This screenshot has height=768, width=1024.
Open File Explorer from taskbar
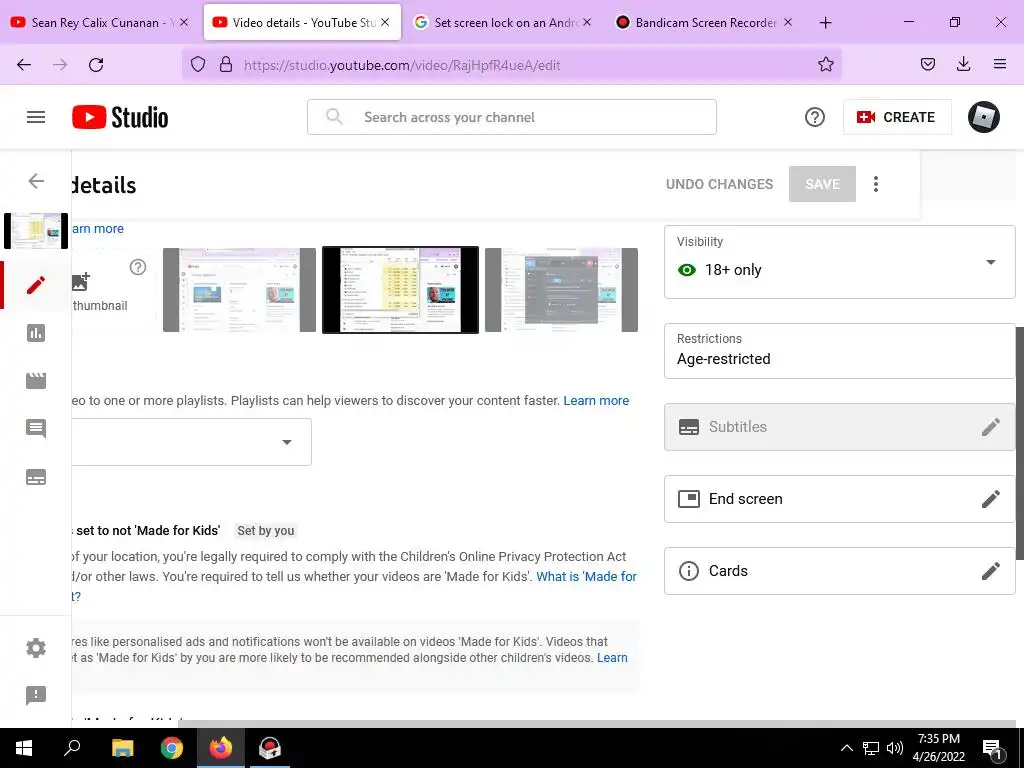click(x=122, y=748)
